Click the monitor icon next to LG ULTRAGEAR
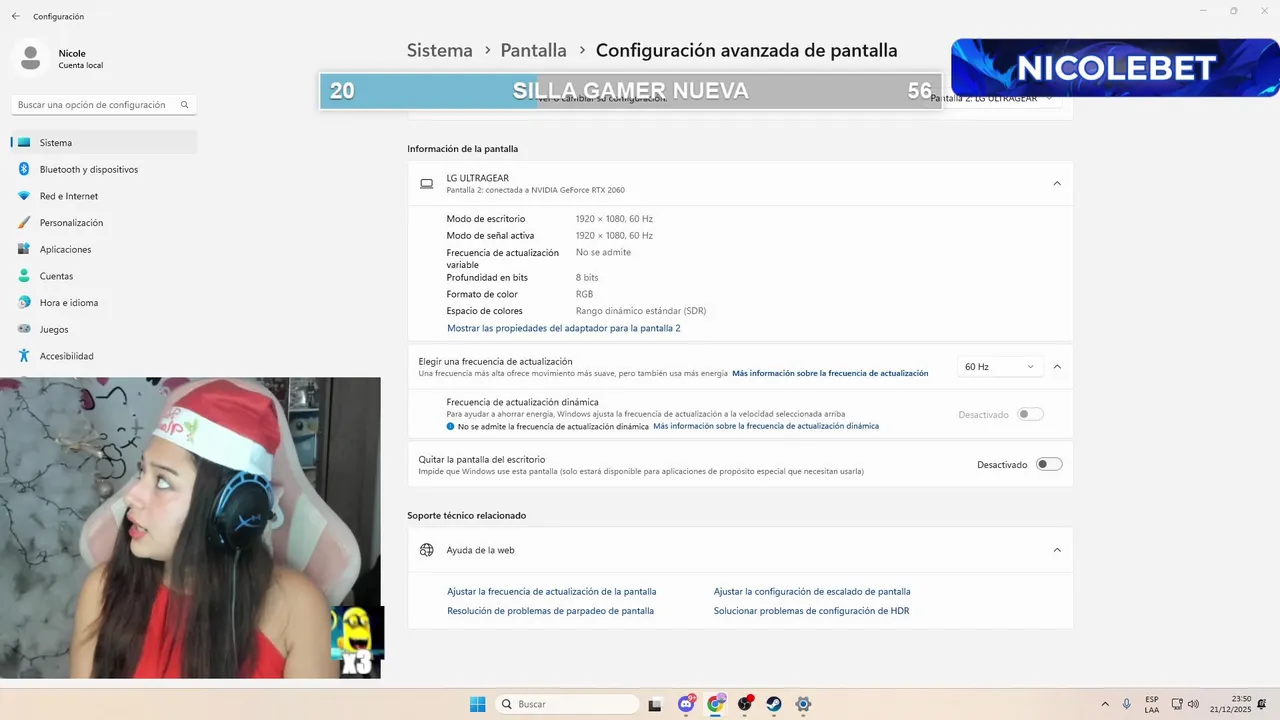 pos(426,184)
